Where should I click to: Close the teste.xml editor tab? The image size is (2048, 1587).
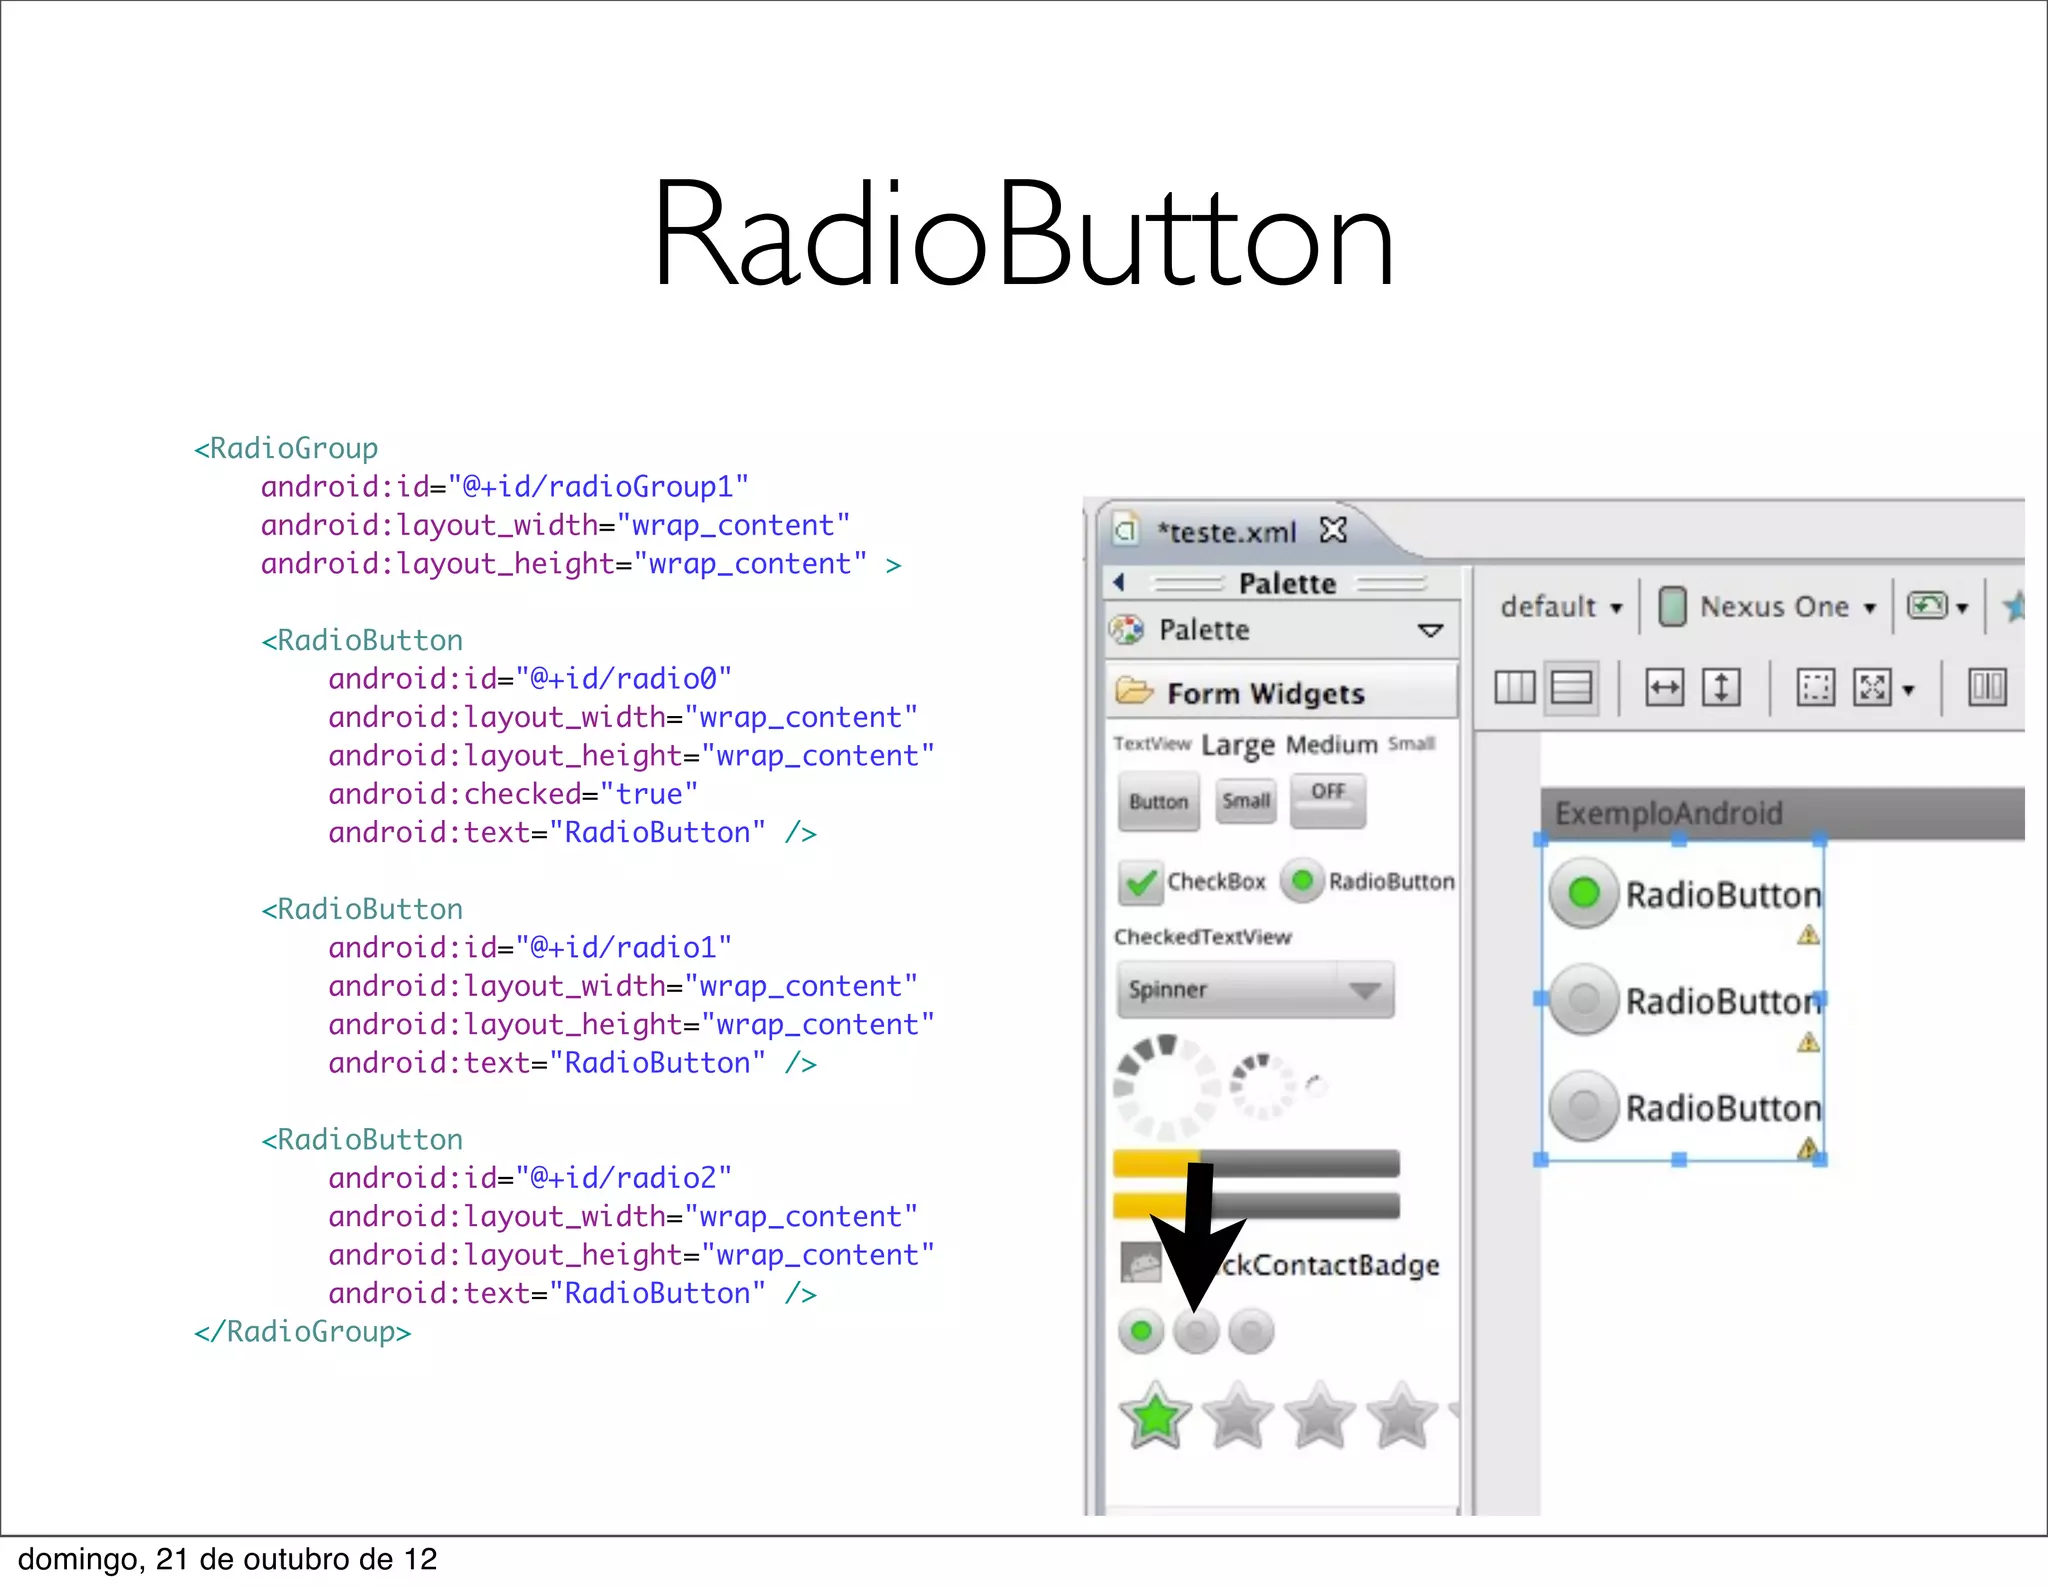(x=1333, y=530)
